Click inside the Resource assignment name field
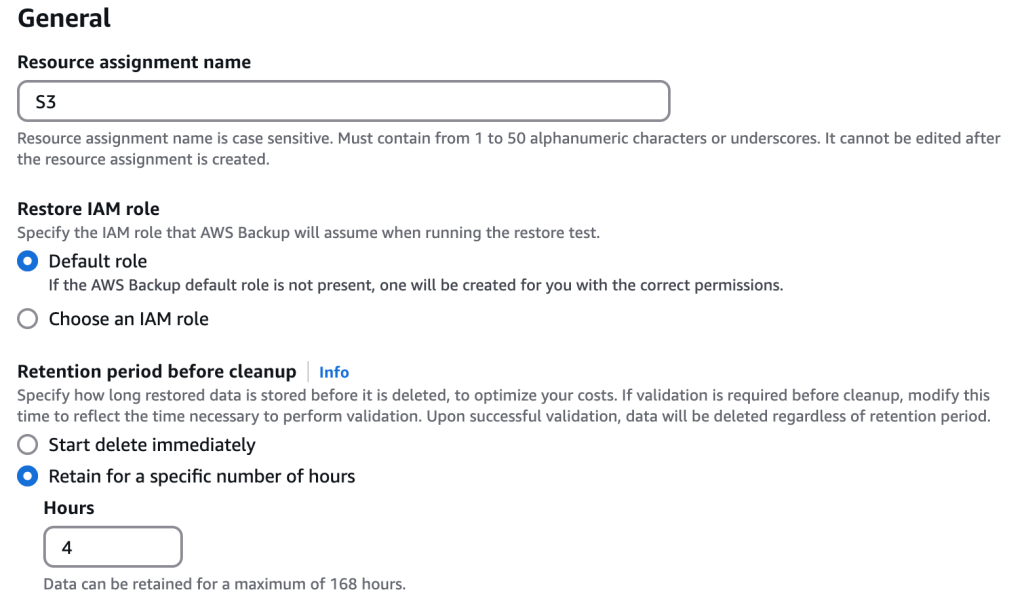This screenshot has width=1024, height=611. coord(340,100)
